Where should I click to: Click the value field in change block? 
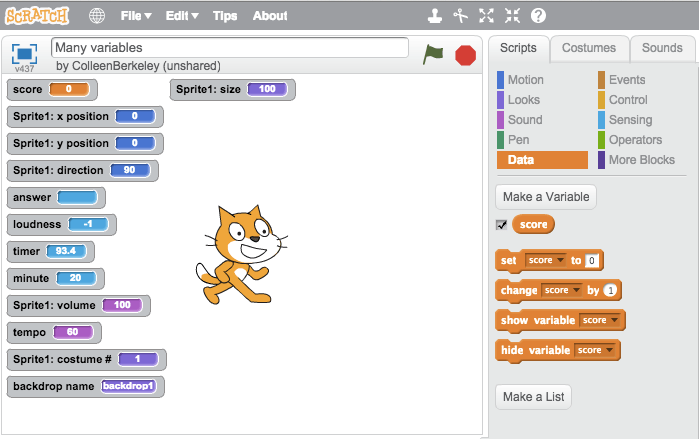click(610, 291)
